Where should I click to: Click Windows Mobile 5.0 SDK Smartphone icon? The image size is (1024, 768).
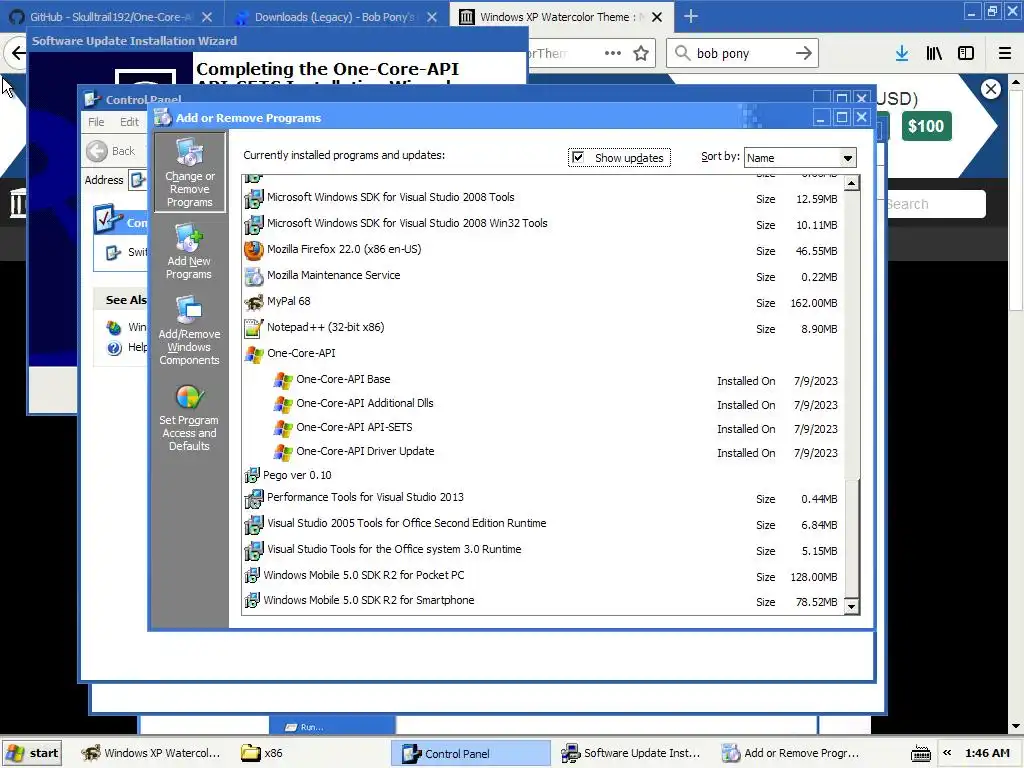point(252,600)
